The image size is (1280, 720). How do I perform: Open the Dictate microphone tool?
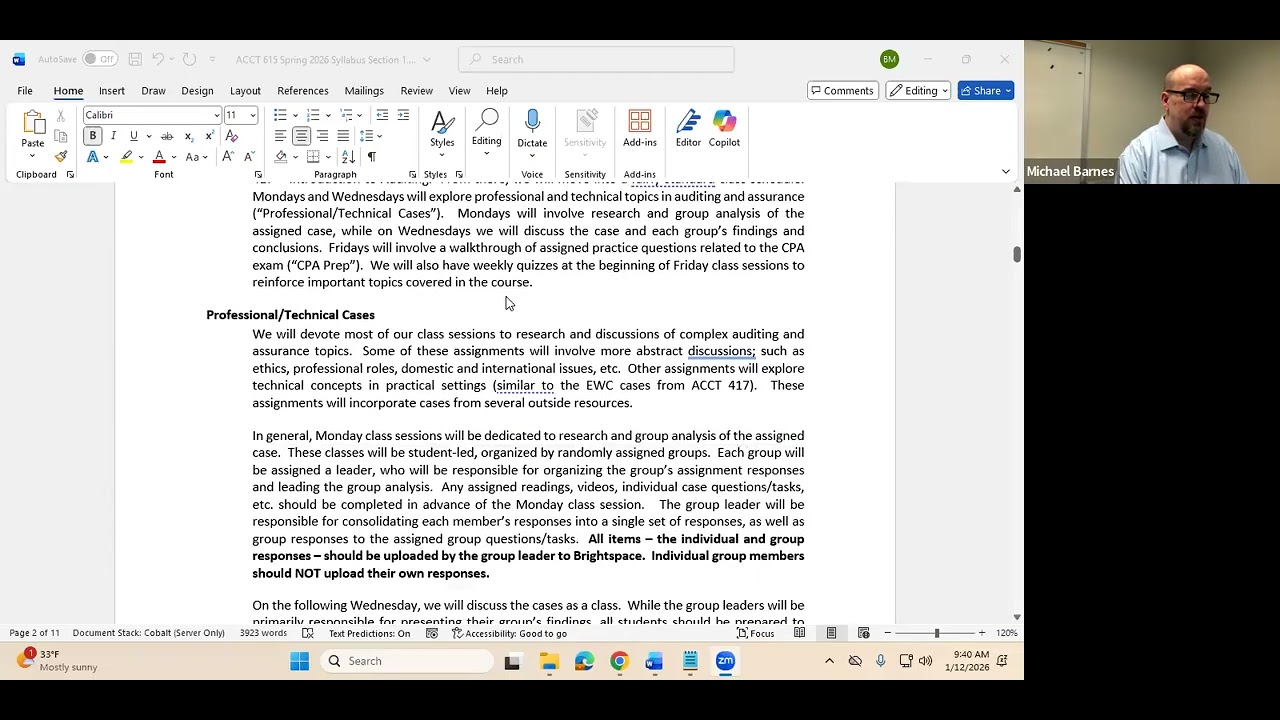point(532,129)
